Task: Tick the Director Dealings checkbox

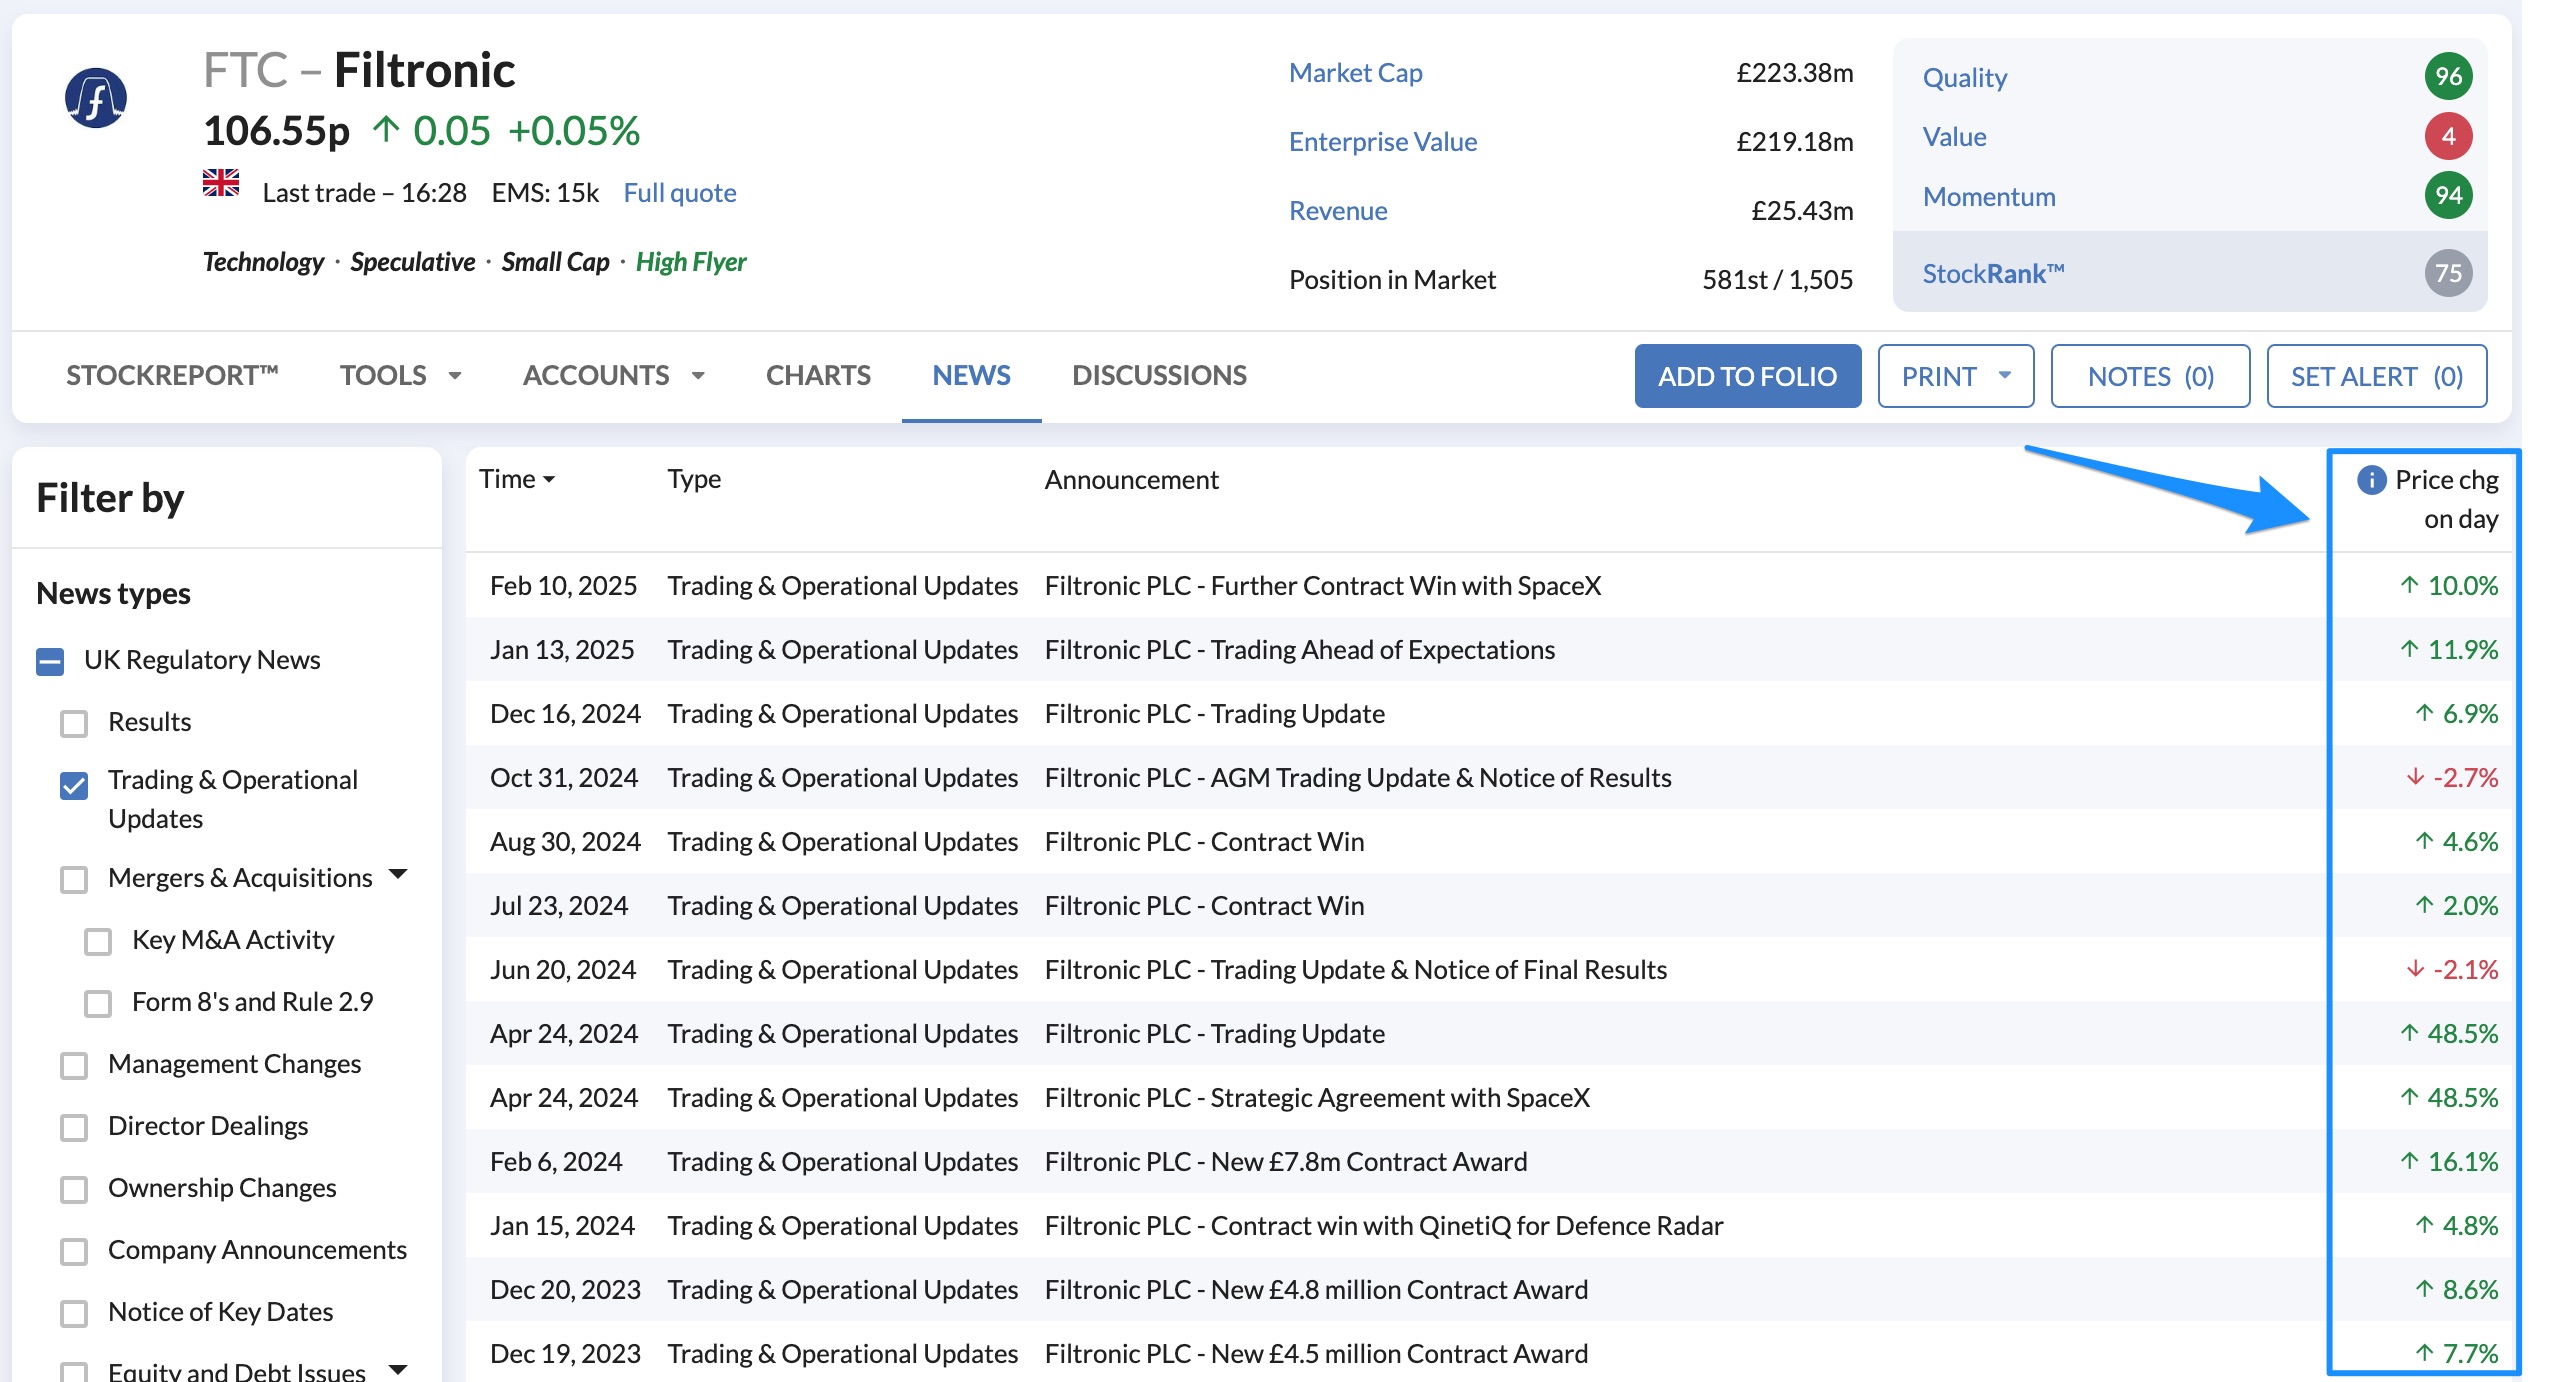Action: [x=74, y=1127]
